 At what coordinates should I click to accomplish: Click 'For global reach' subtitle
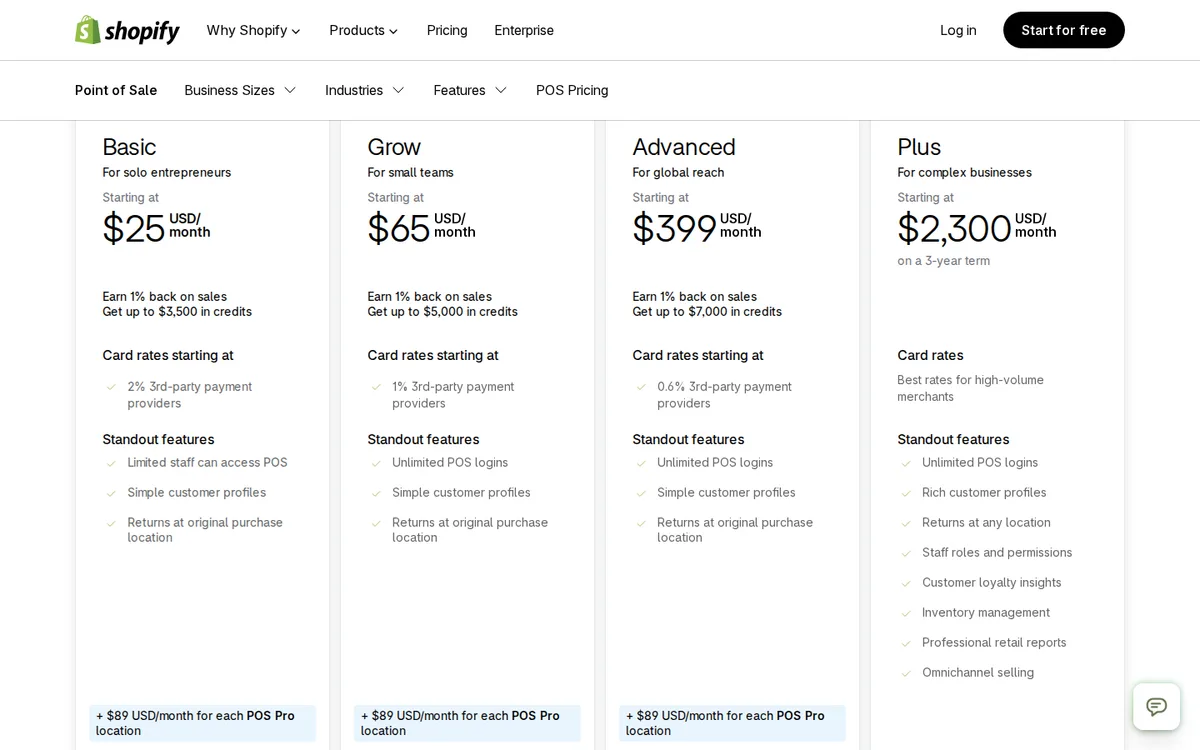click(678, 173)
